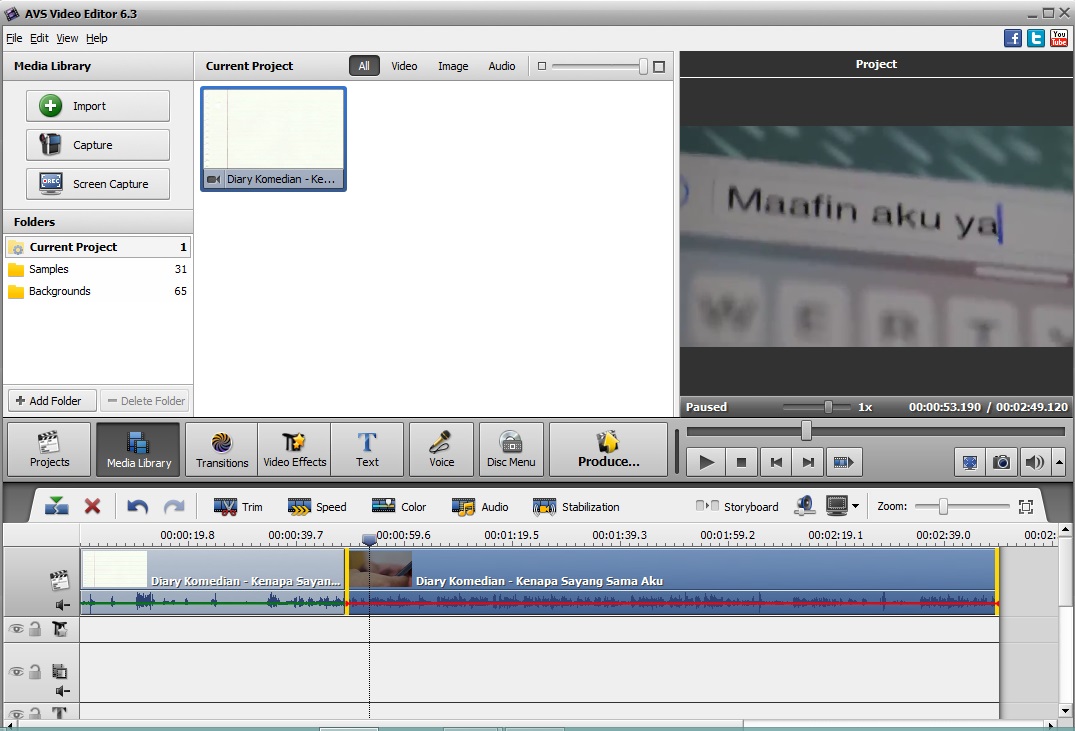
Task: Go to previous frame
Action: click(775, 462)
